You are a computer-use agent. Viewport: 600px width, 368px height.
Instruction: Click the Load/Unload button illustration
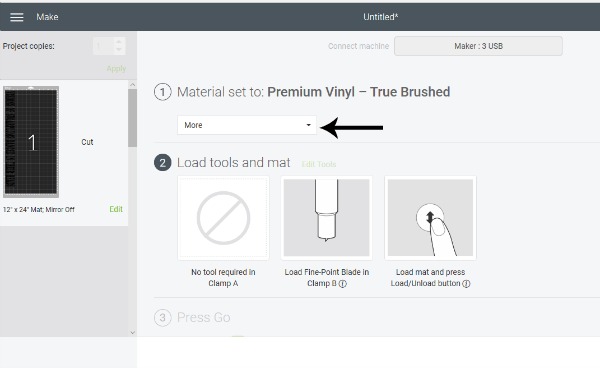tap(430, 218)
